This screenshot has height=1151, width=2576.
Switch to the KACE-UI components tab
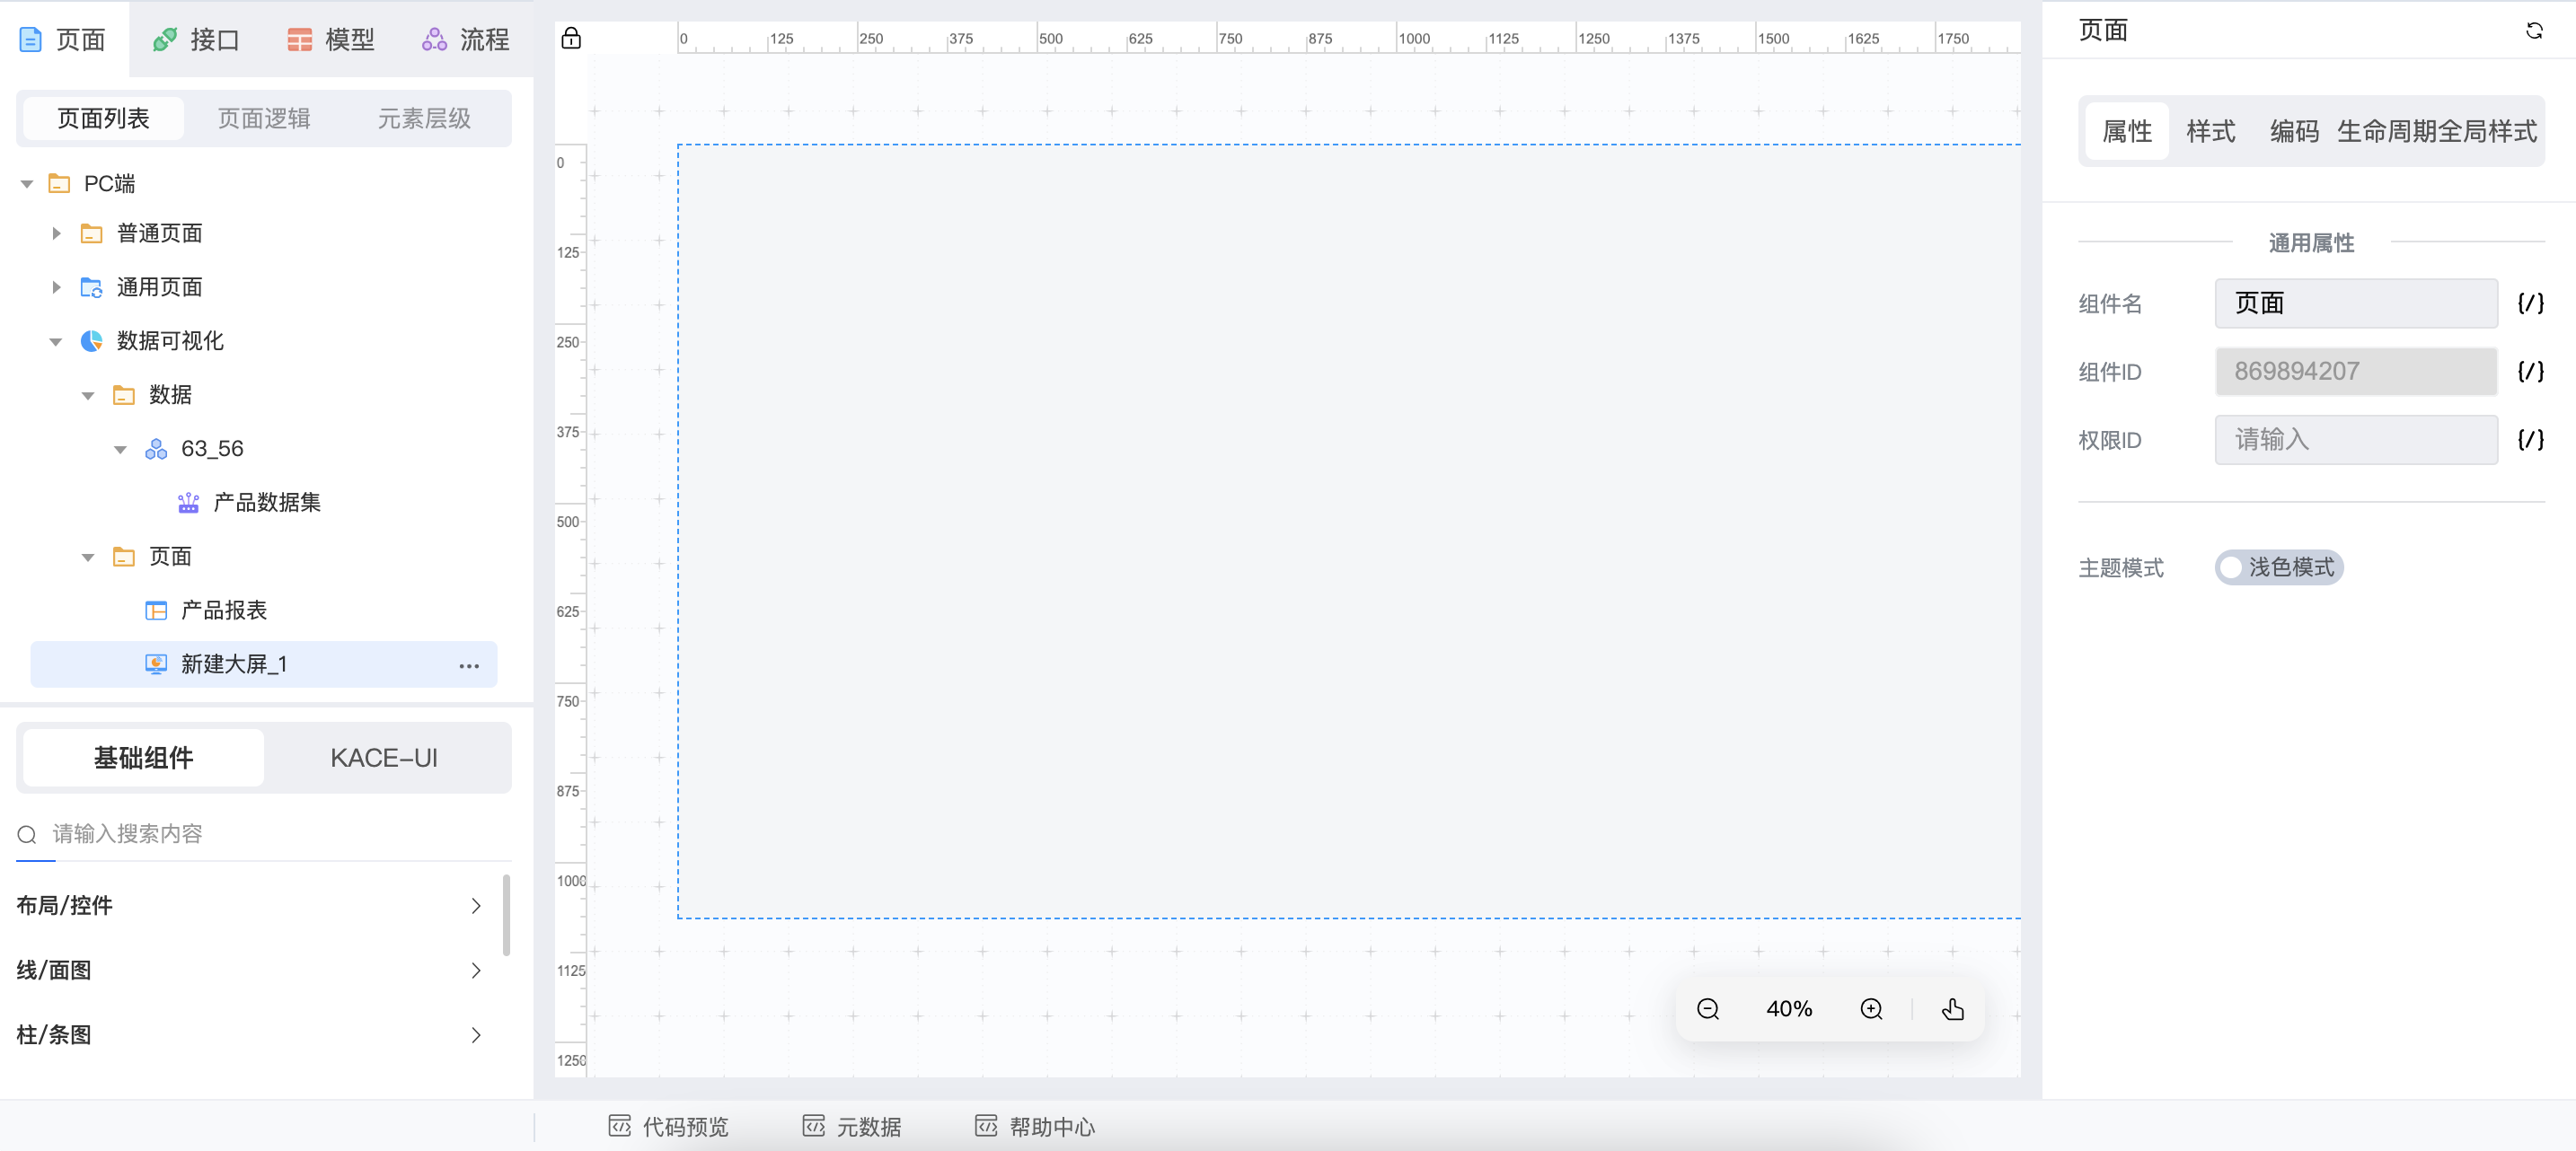[x=384, y=759]
